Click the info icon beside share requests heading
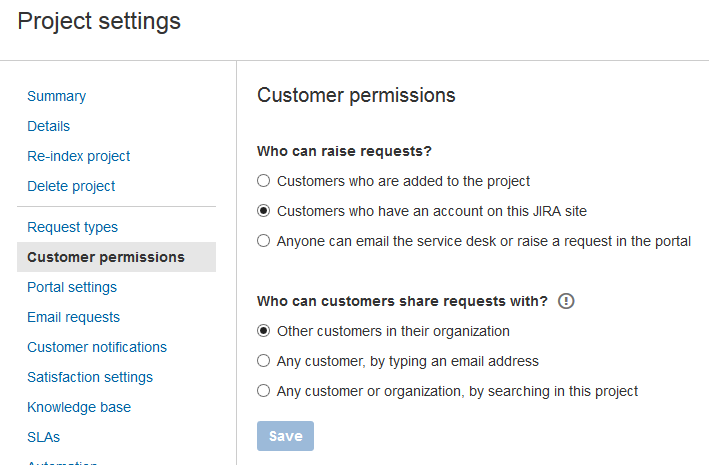The width and height of the screenshot is (709, 465). 566,301
